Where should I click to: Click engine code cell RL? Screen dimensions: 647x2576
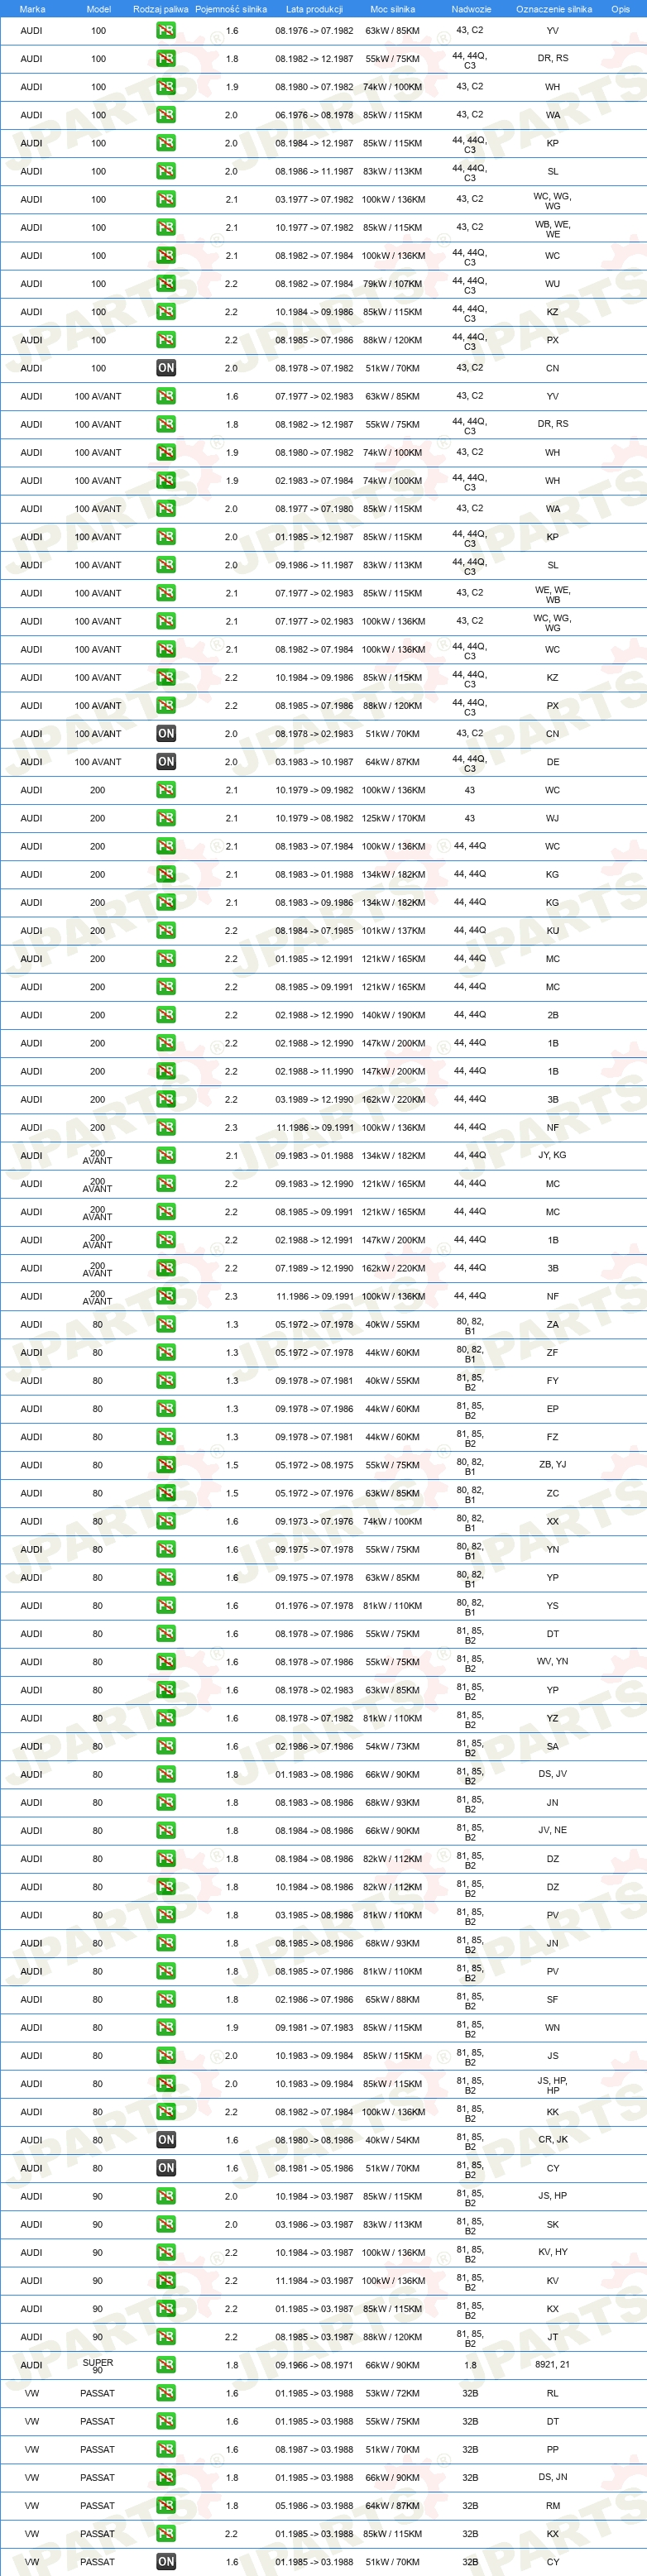point(553,2393)
